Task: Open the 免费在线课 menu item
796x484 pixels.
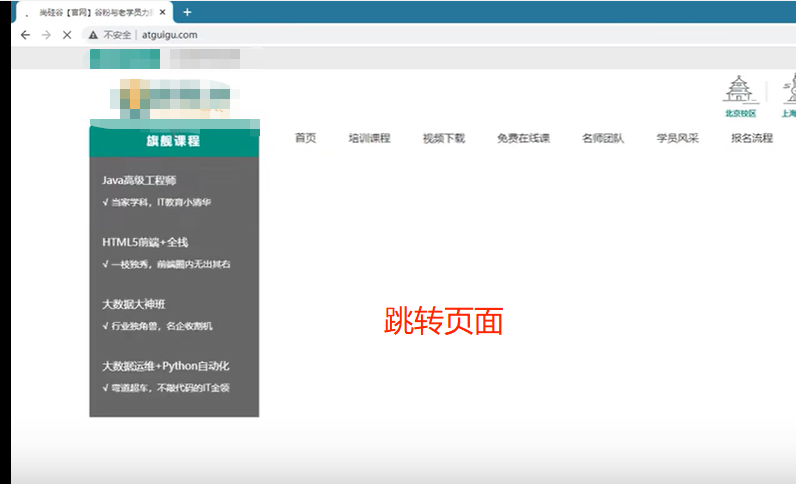Action: point(523,138)
